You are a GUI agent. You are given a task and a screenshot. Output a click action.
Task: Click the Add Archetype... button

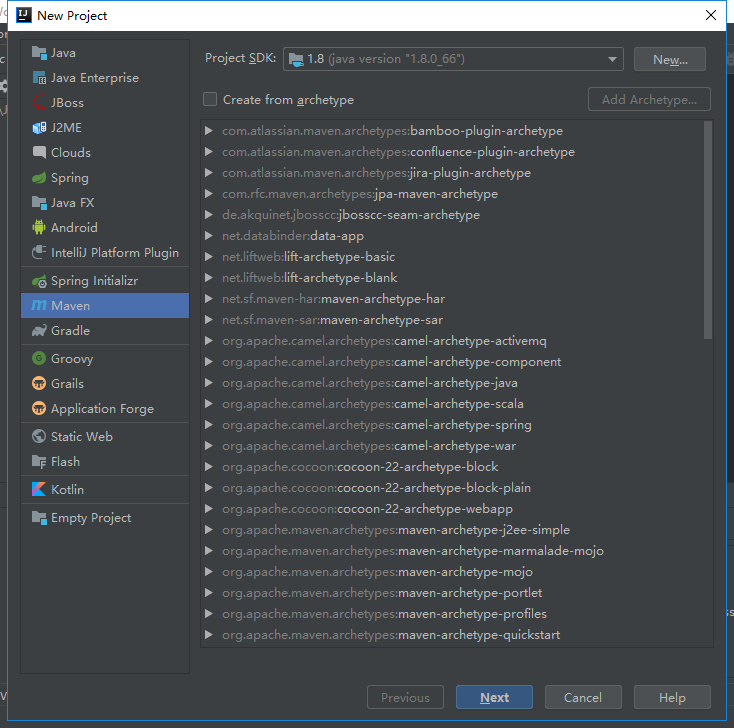click(649, 99)
